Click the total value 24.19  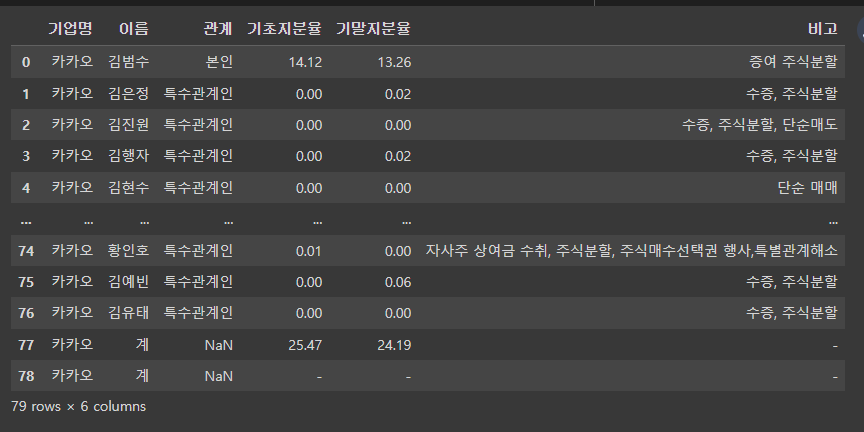[395, 345]
